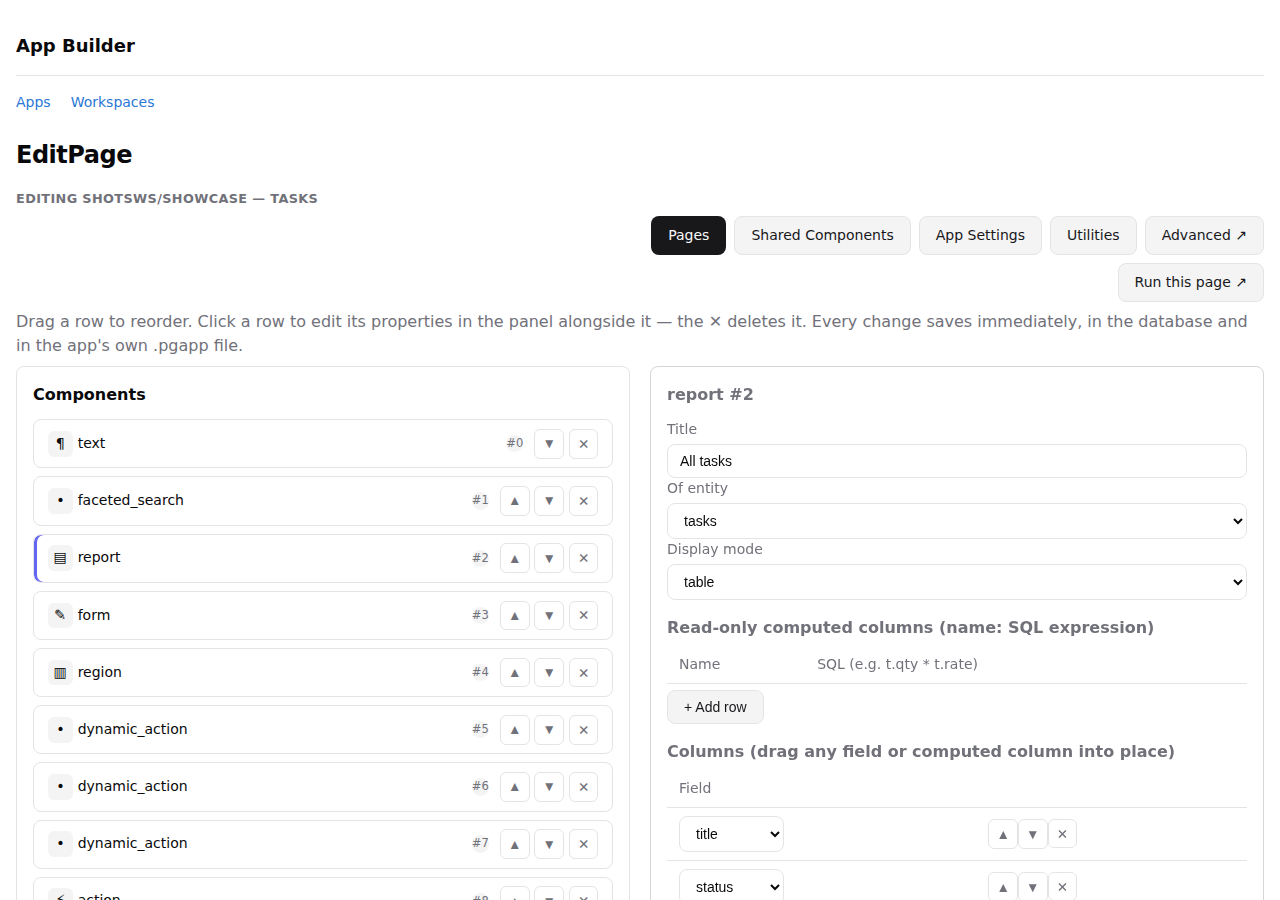Remove the title column
The image size is (1280, 900).
[x=1062, y=834]
